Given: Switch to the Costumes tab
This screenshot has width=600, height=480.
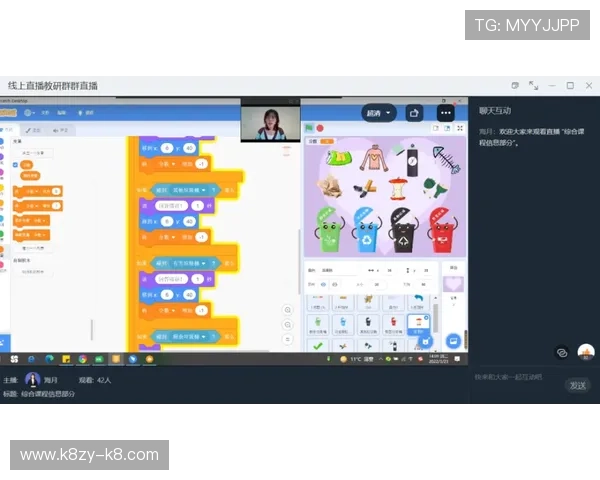Looking at the screenshot, I should [34, 130].
